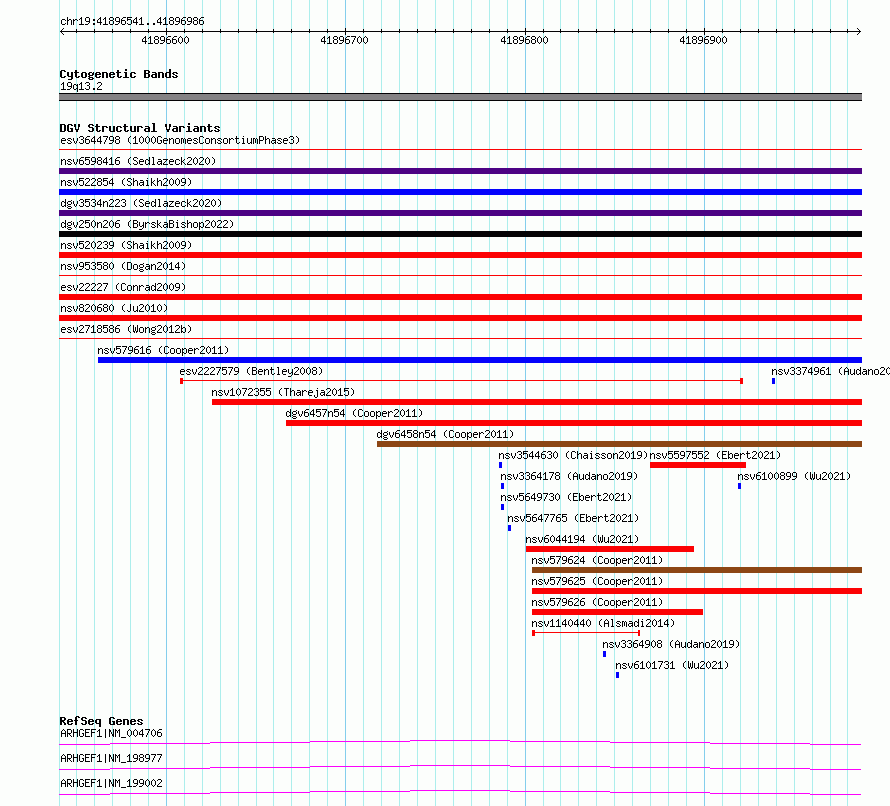Viewport: 890px width, 806px height.
Task: Open variant nsv579625 (Cooper2011)
Action: (x=597, y=581)
